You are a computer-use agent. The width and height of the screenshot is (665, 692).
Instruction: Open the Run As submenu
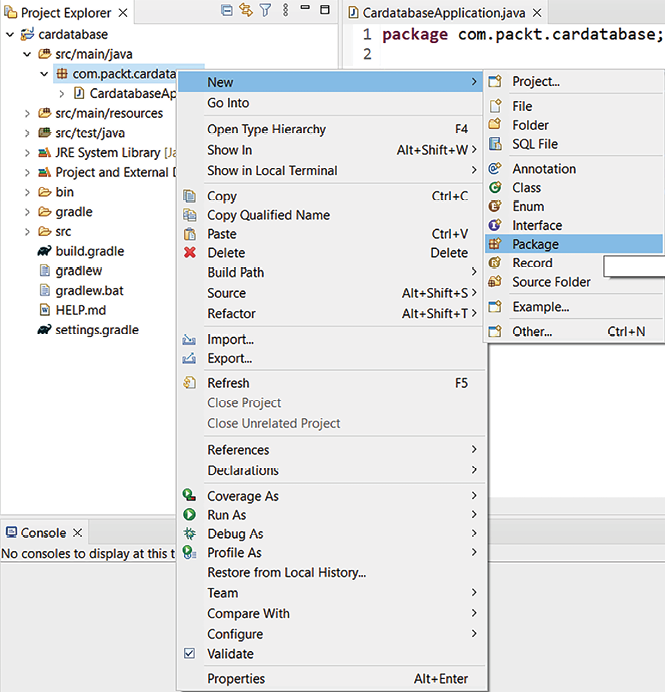[x=226, y=515]
